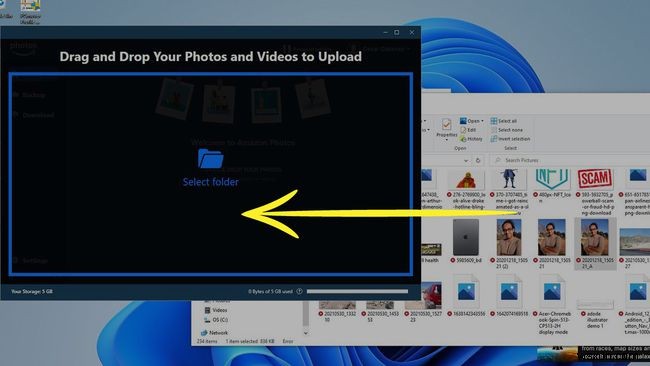This screenshot has height=366, width=650.
Task: Close the Amazon Photos window
Action: click(412, 32)
